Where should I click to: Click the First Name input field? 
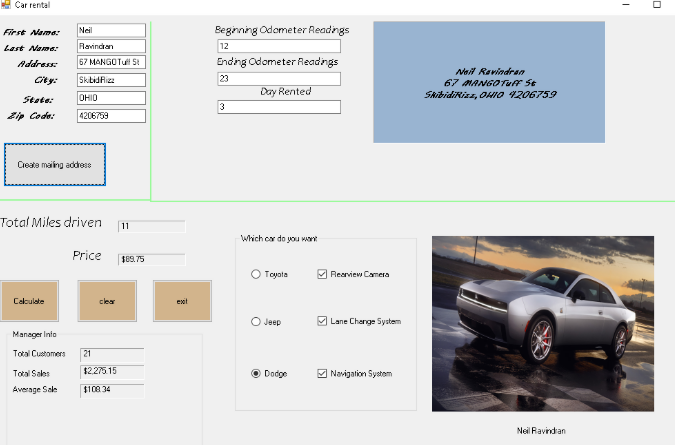111,31
